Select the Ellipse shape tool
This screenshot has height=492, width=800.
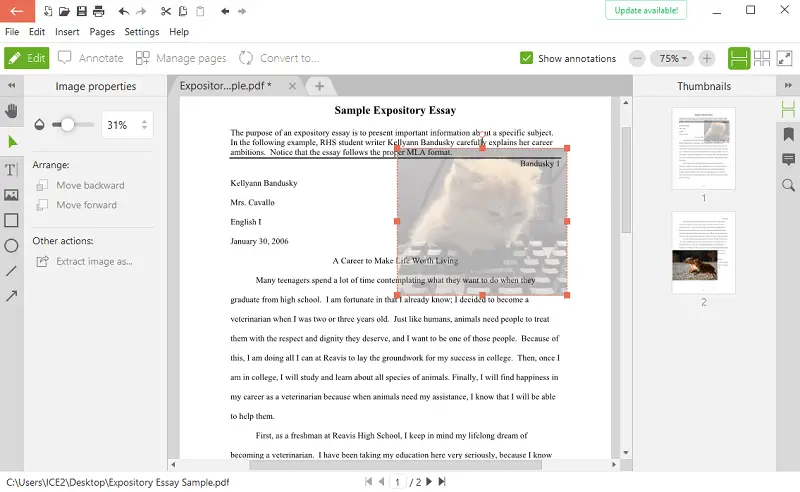11,246
